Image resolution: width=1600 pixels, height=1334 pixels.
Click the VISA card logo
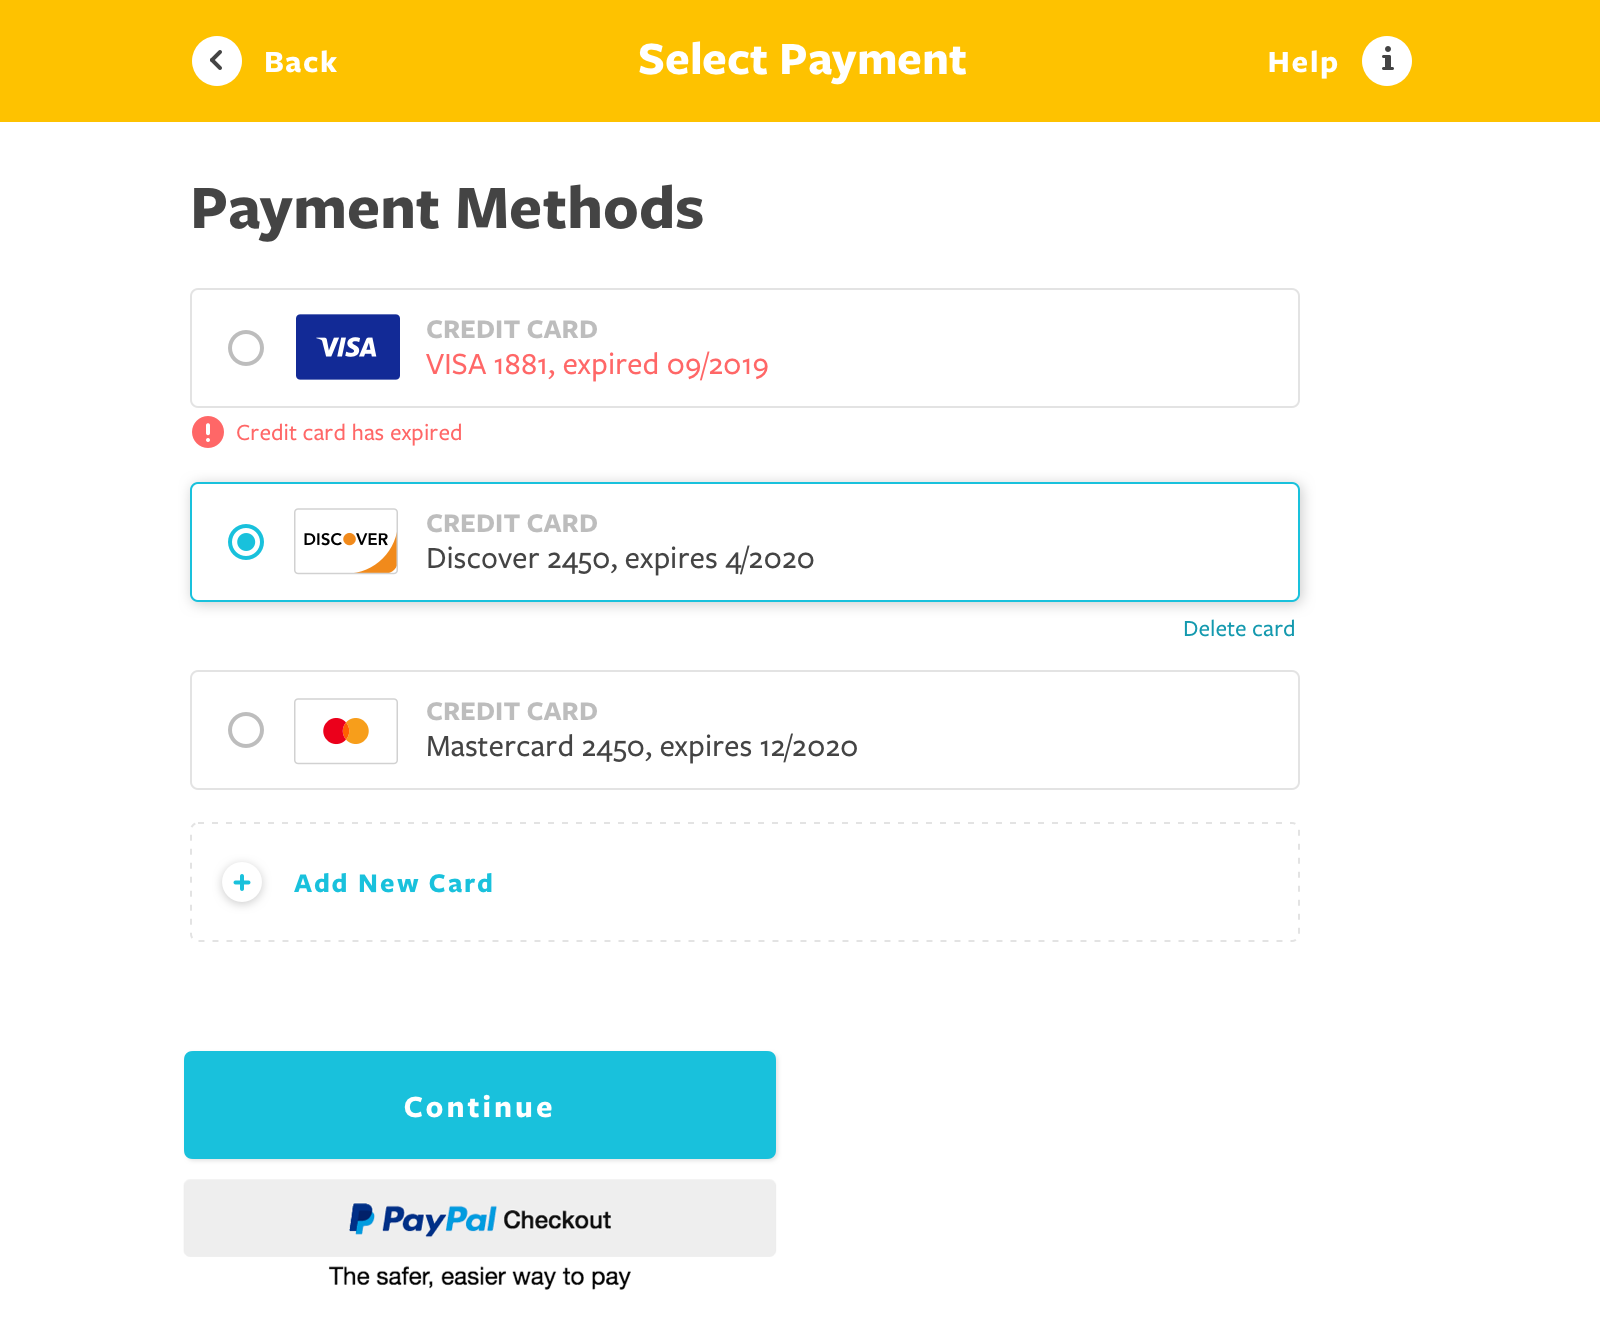point(347,347)
